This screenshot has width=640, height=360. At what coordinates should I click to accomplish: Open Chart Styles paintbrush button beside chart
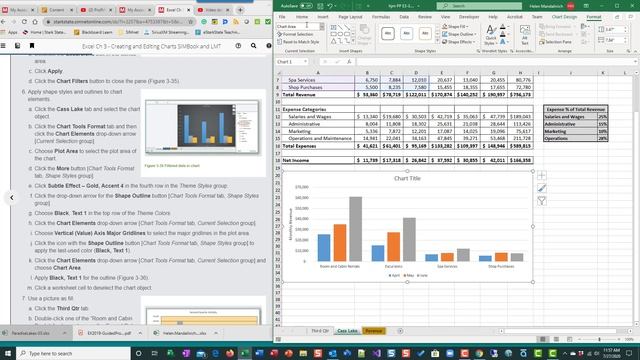click(x=542, y=188)
